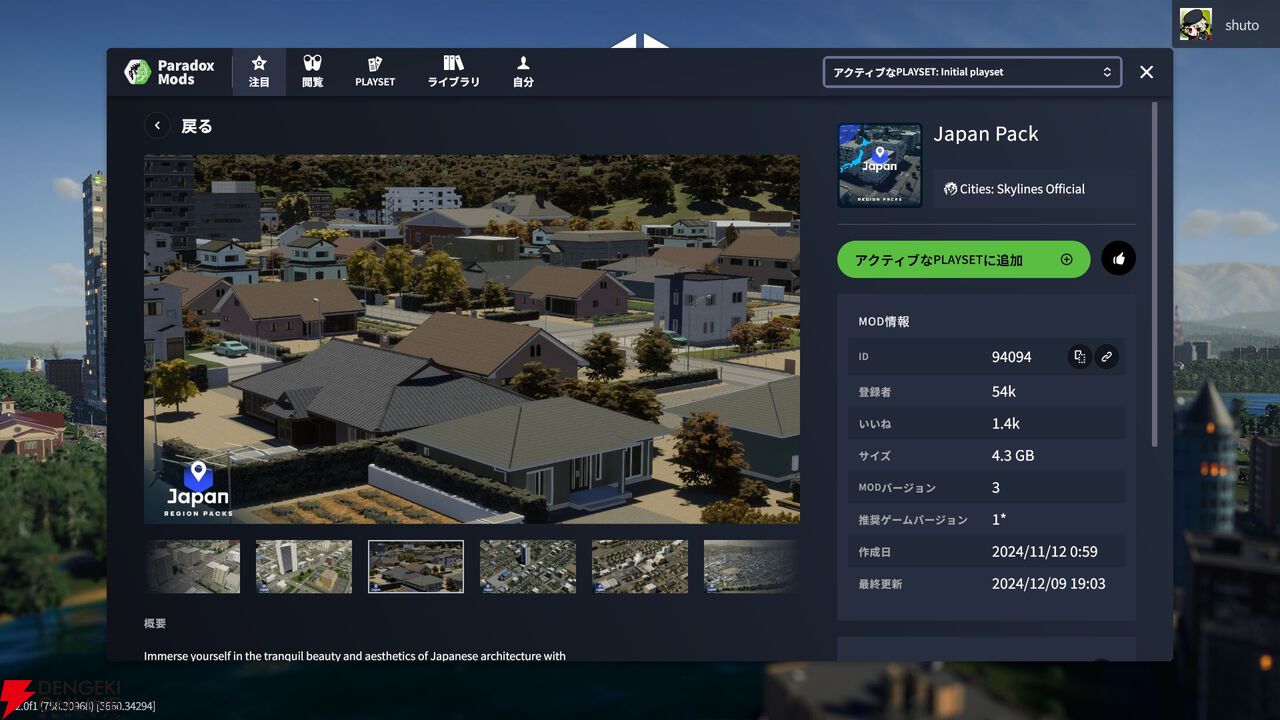Go to the ライブラリ library tab

click(x=454, y=72)
